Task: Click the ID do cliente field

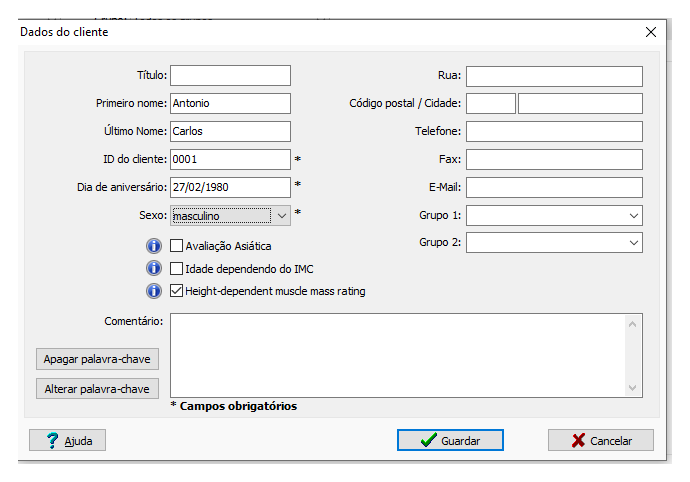Action: tap(231, 159)
